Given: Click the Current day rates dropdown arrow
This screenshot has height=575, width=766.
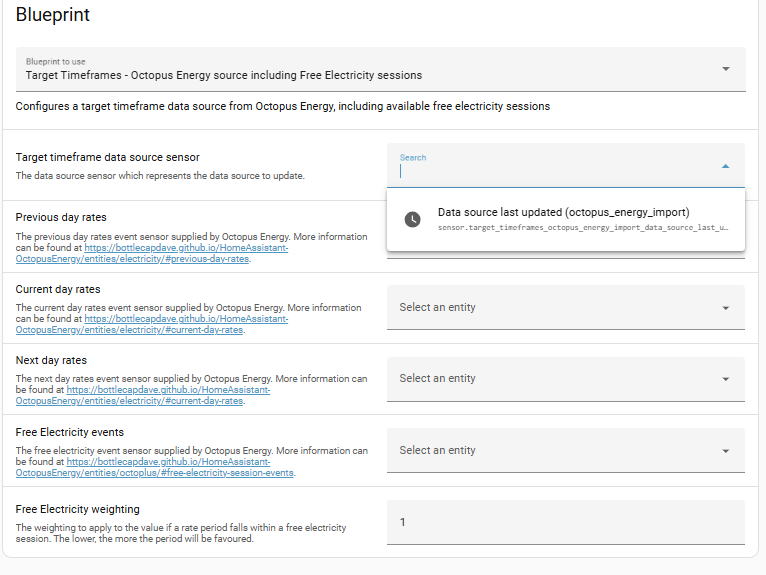Looking at the screenshot, I should coord(725,308).
